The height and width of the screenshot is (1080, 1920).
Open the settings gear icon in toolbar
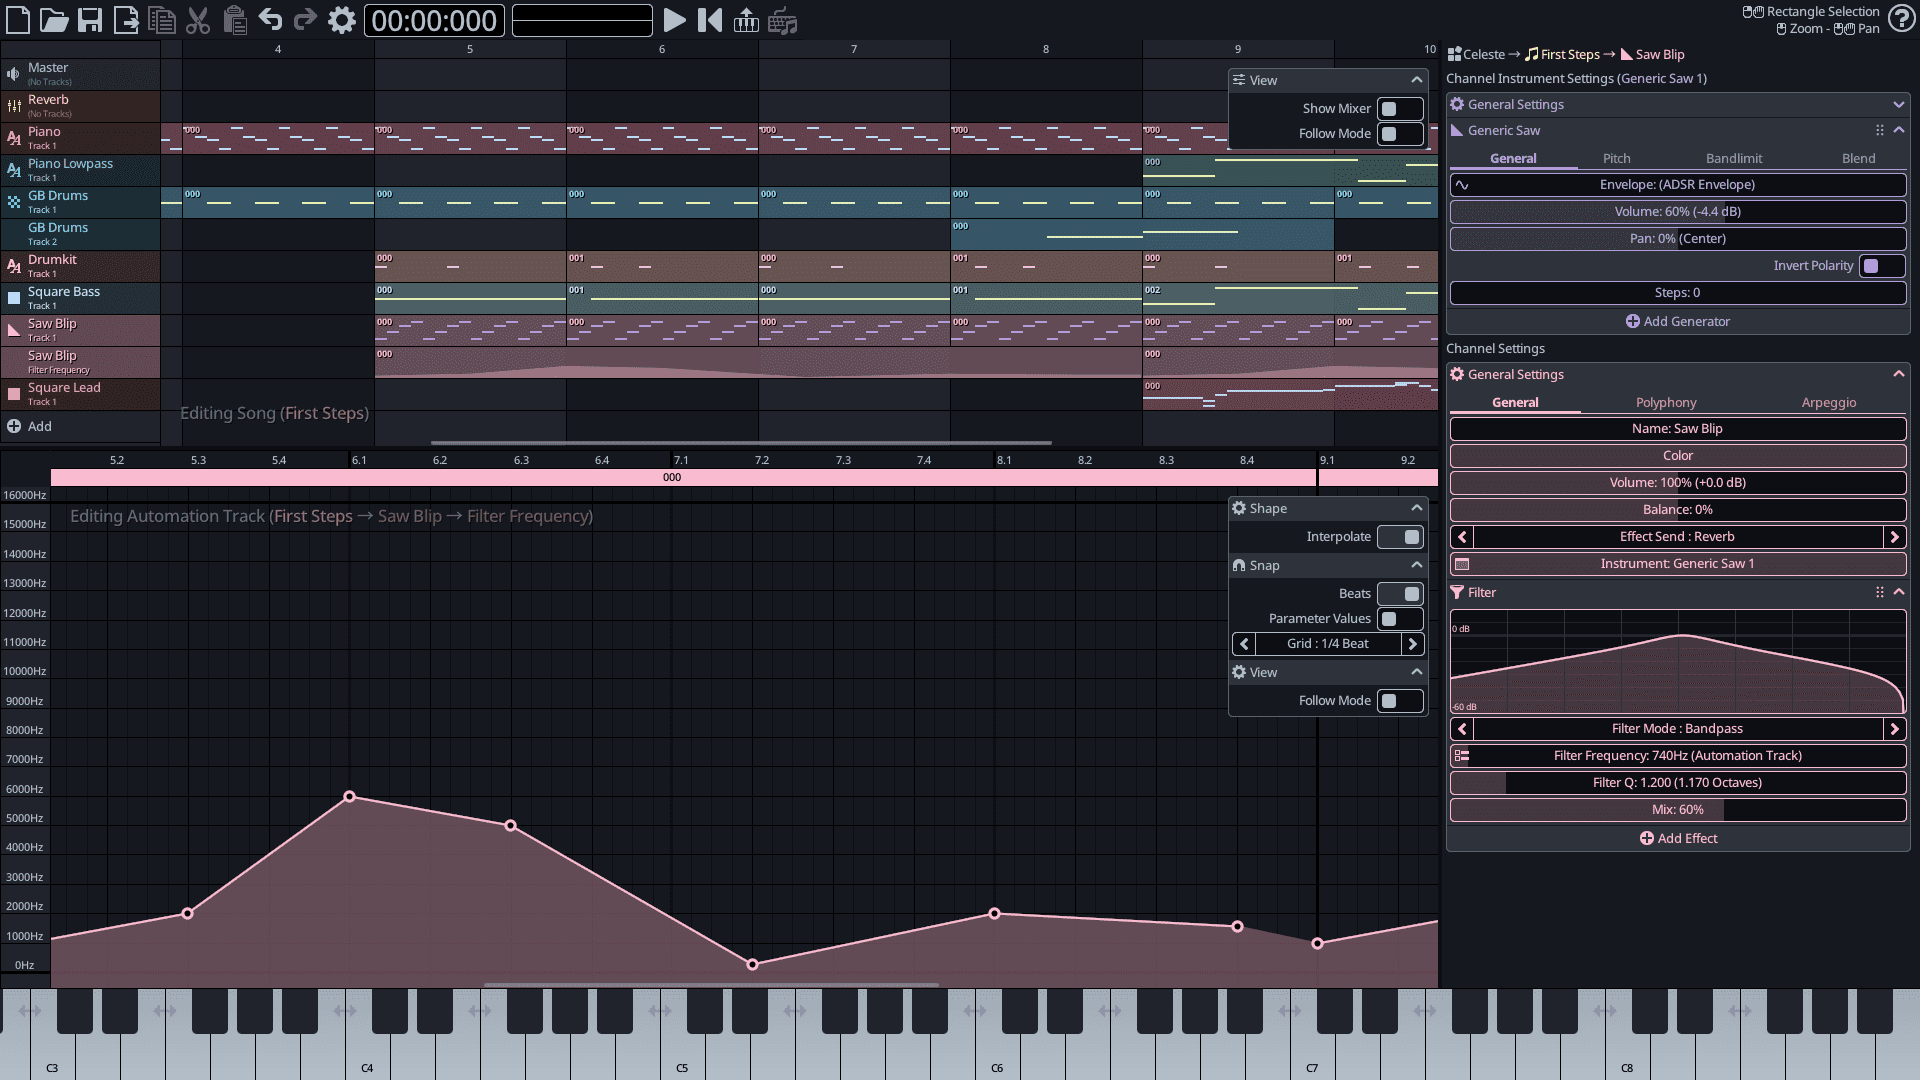(x=342, y=20)
